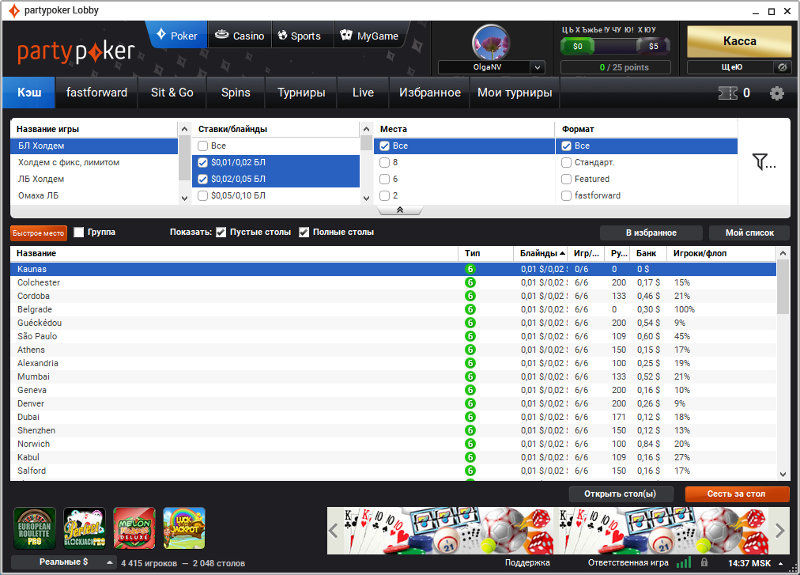This screenshot has height=575, width=800.
Task: Toggle the Все stakes checkbox
Action: tap(203, 146)
